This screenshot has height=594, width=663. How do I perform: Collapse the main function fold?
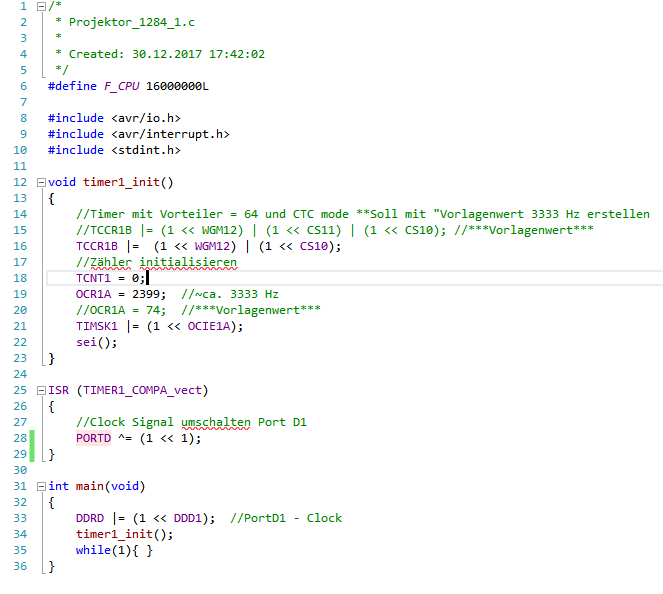tap(41, 487)
